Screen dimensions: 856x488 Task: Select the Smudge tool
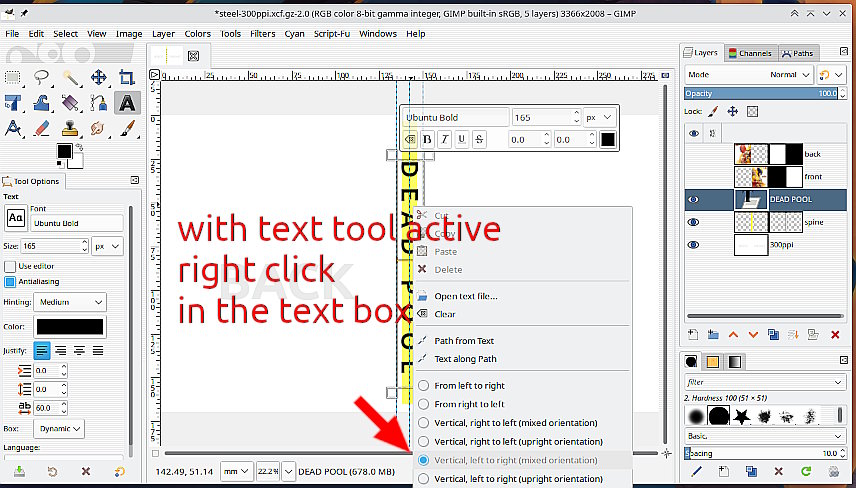(x=99, y=129)
